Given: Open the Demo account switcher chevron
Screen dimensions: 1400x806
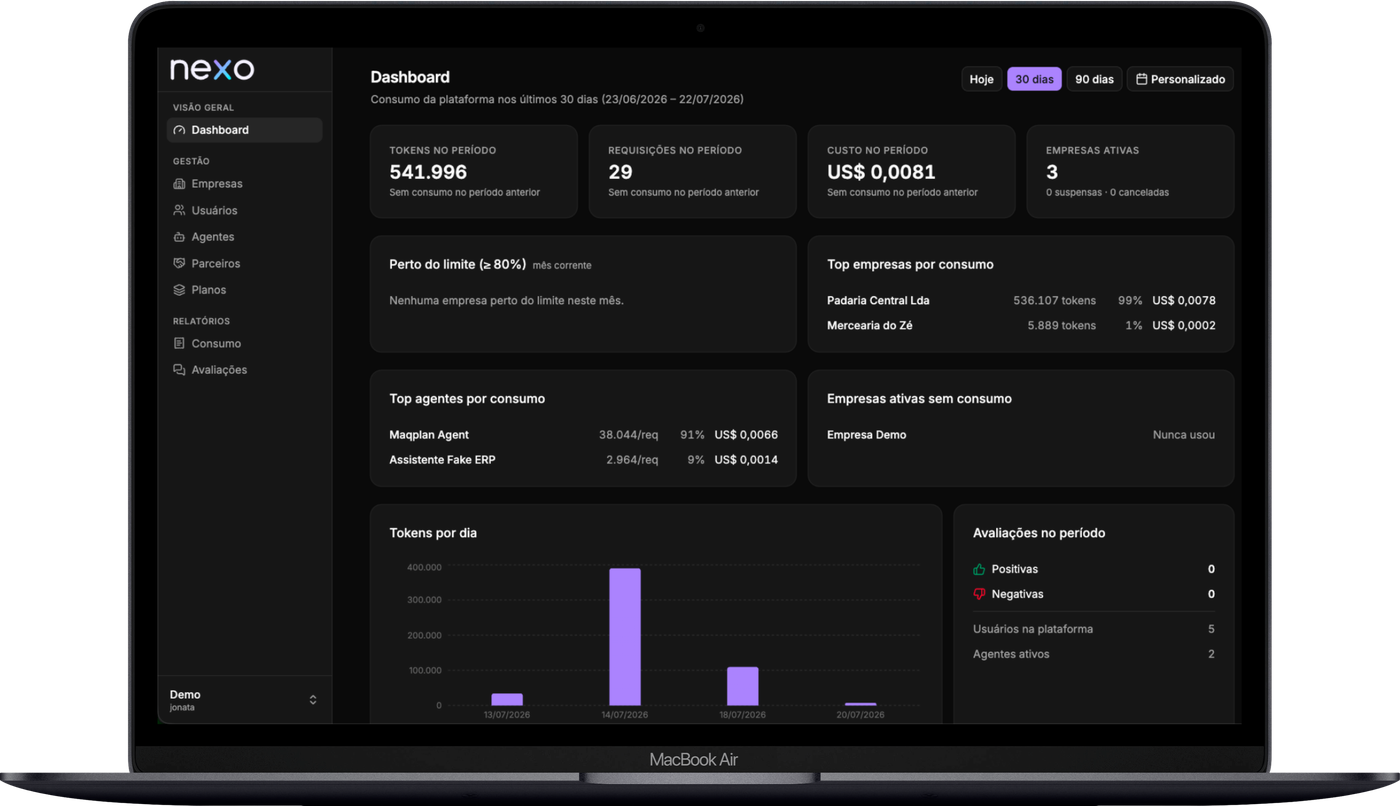Looking at the screenshot, I should (x=313, y=700).
